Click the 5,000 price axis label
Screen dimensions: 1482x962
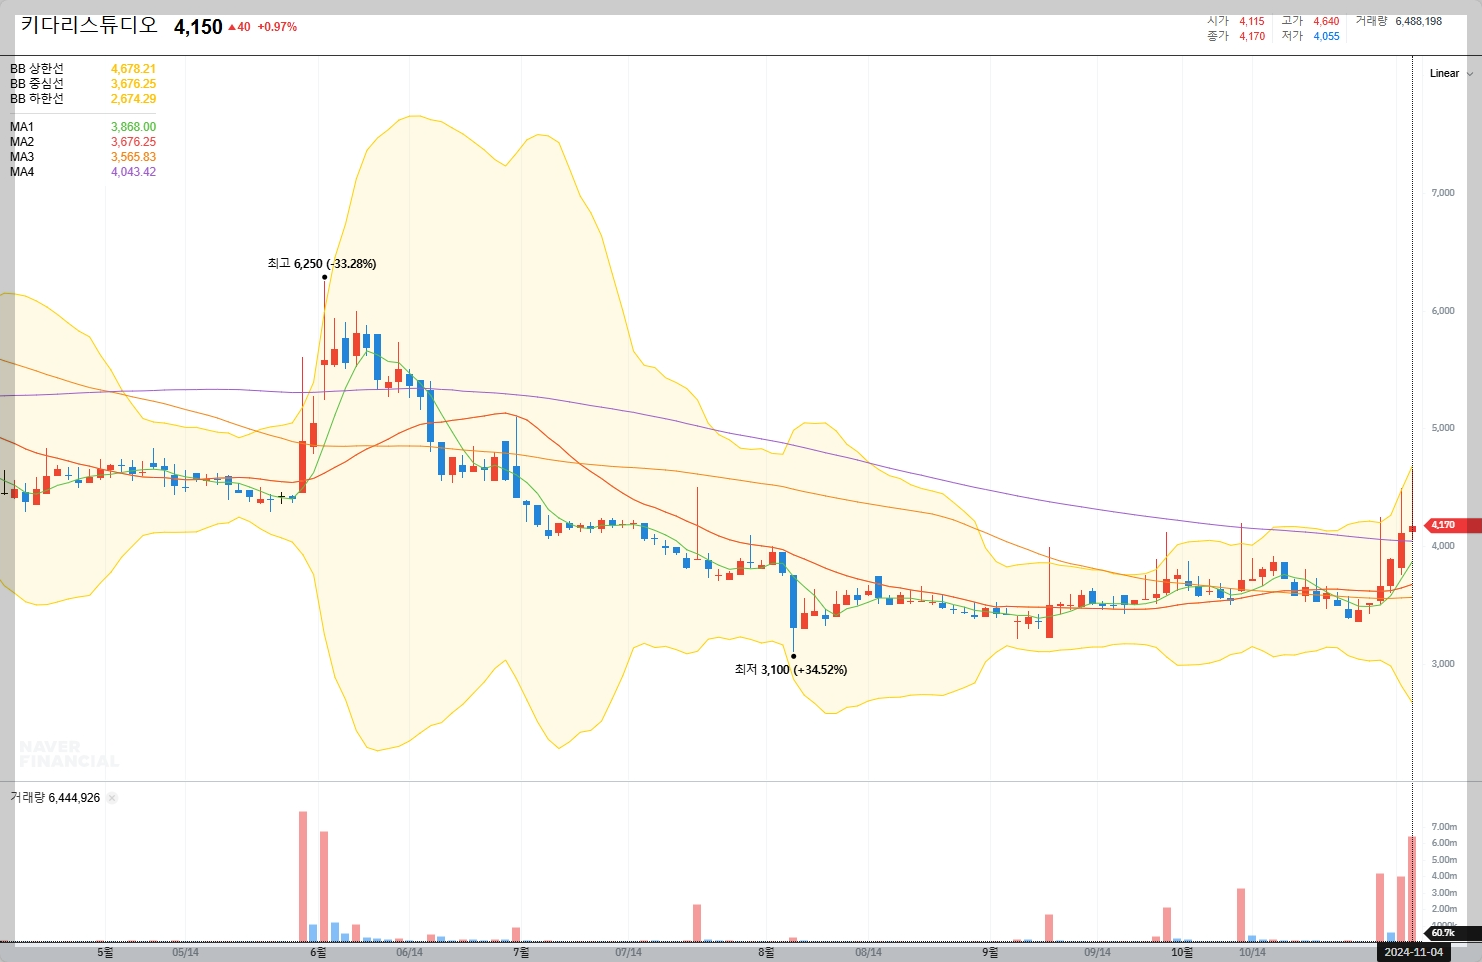pyautogui.click(x=1443, y=428)
